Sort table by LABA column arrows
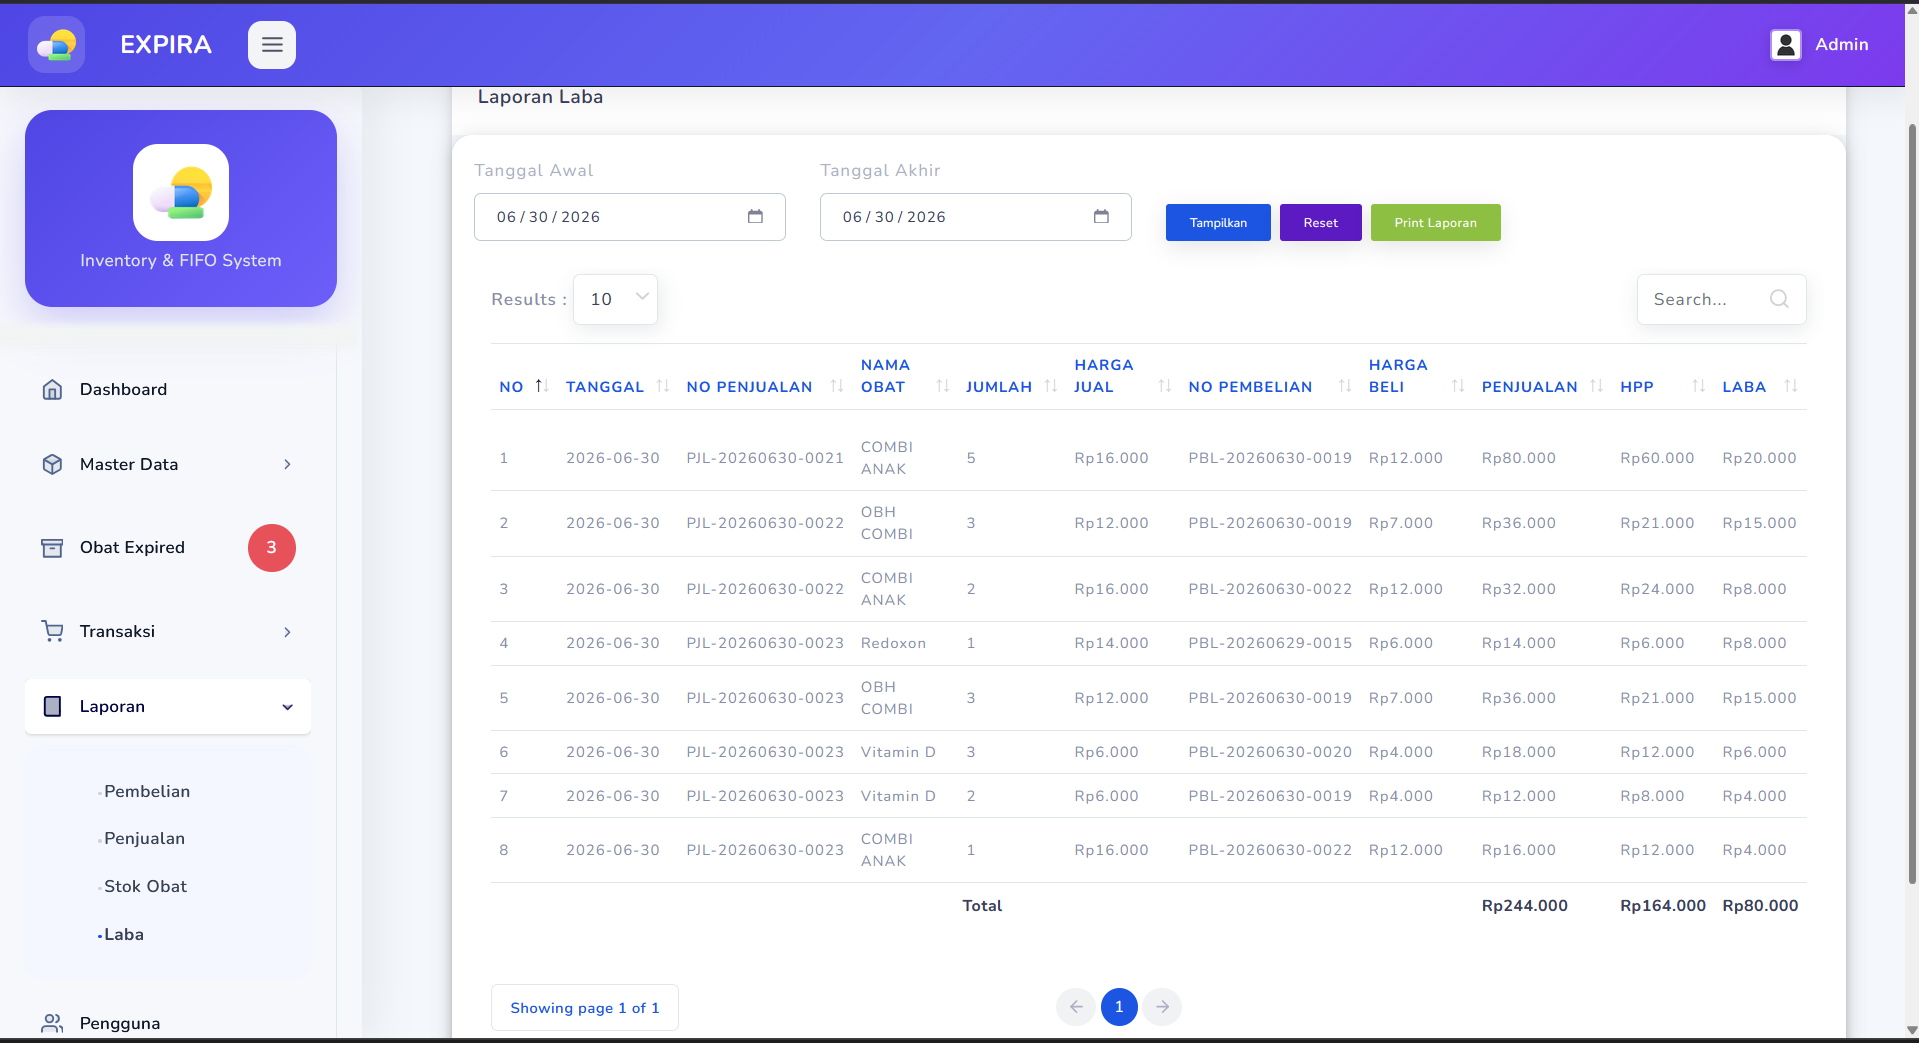Viewport: 1919px width, 1043px height. coord(1791,386)
